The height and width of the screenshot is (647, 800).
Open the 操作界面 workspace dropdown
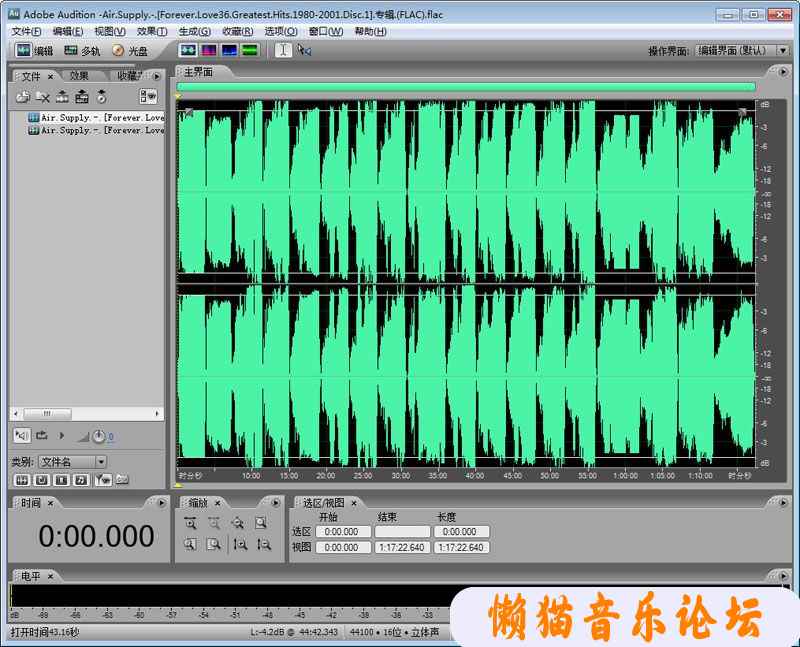coord(742,51)
